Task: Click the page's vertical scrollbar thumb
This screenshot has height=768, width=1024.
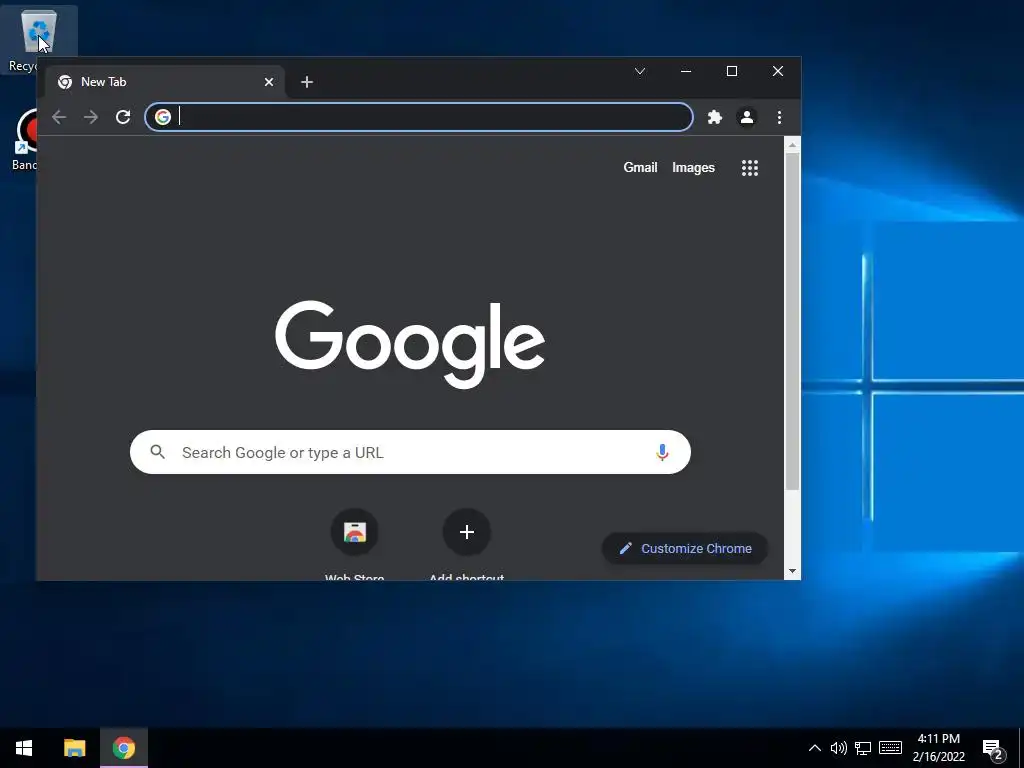Action: pyautogui.click(x=792, y=321)
